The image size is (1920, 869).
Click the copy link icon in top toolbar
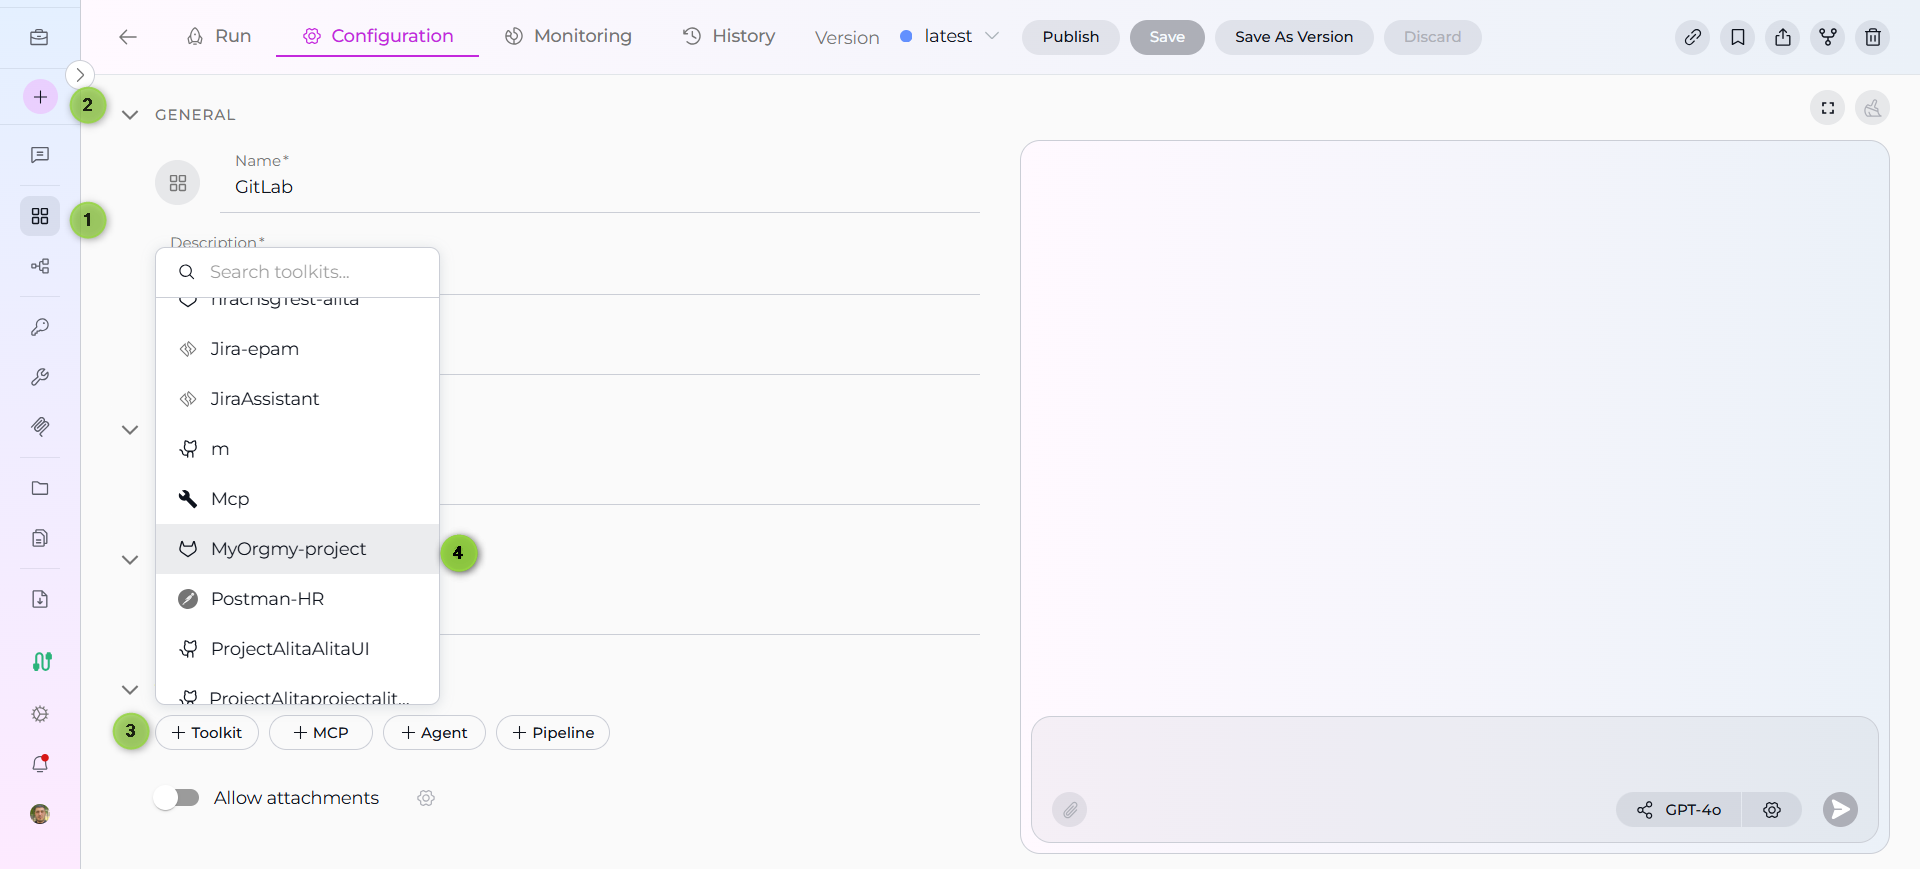click(1692, 37)
